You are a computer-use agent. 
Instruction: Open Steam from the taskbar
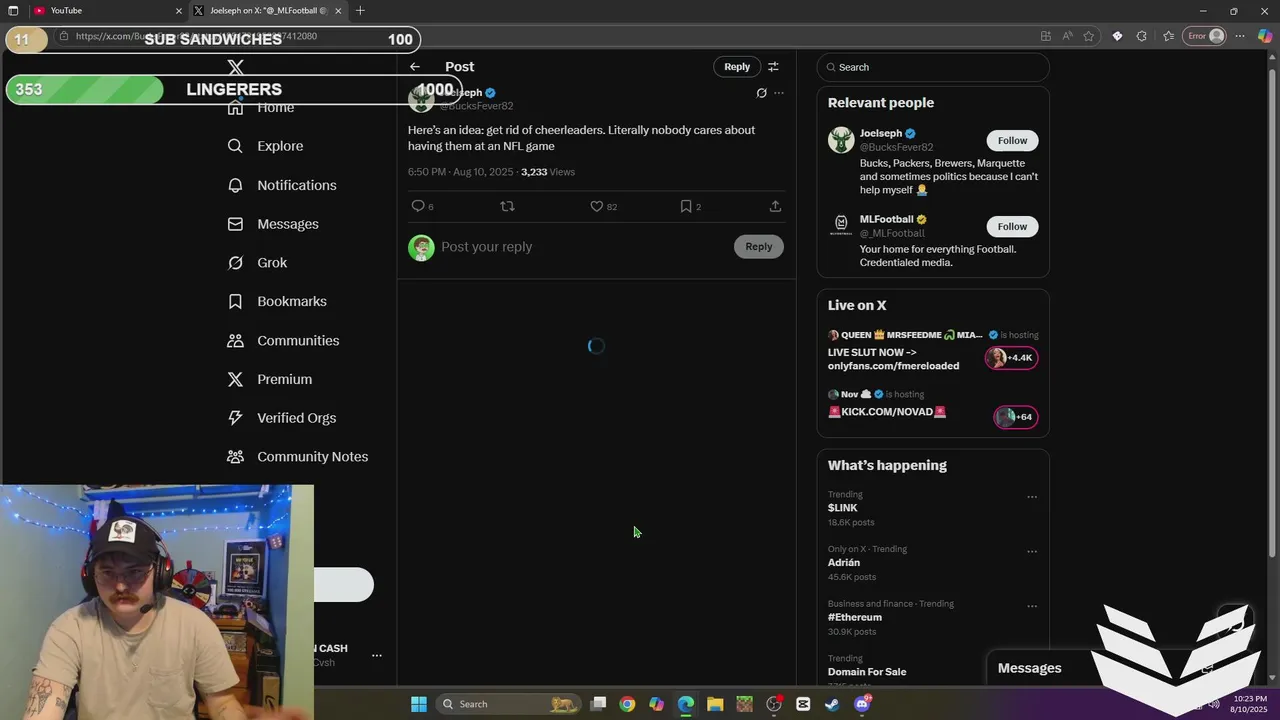(832, 704)
